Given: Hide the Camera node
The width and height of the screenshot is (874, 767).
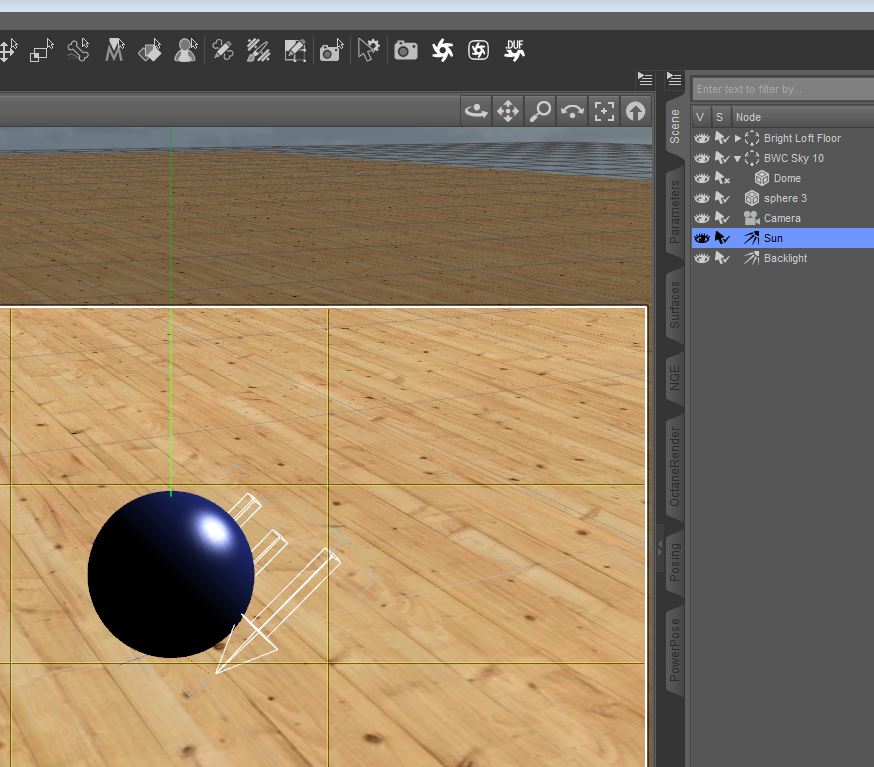Looking at the screenshot, I should pos(702,218).
